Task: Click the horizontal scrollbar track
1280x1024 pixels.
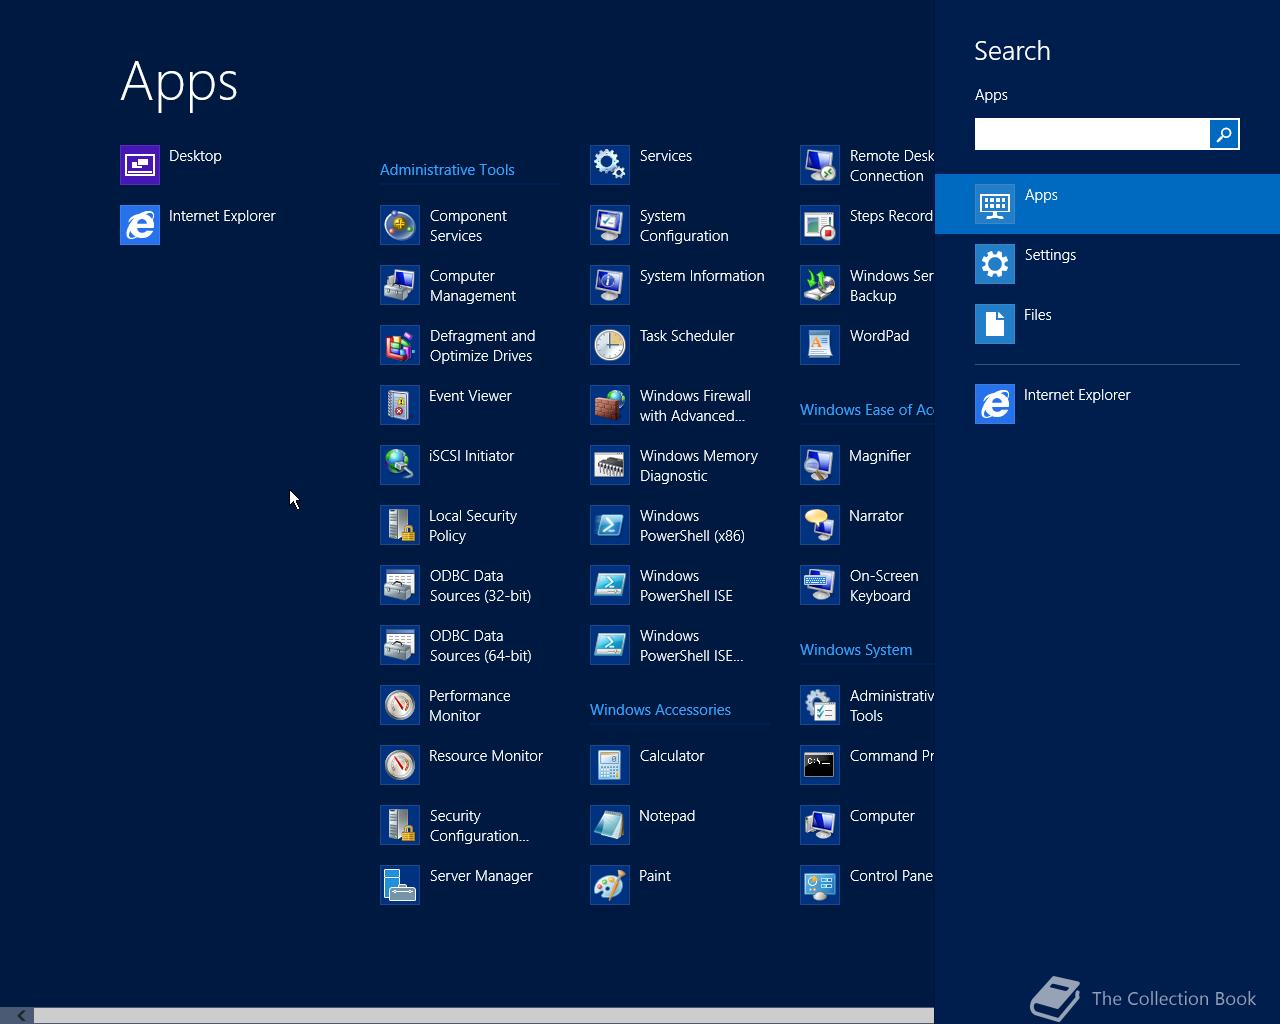Action: (484, 1016)
